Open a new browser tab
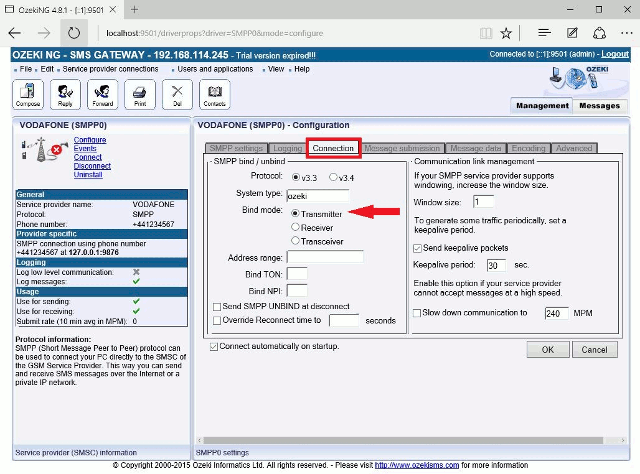The height and width of the screenshot is (474, 640). 134,9
